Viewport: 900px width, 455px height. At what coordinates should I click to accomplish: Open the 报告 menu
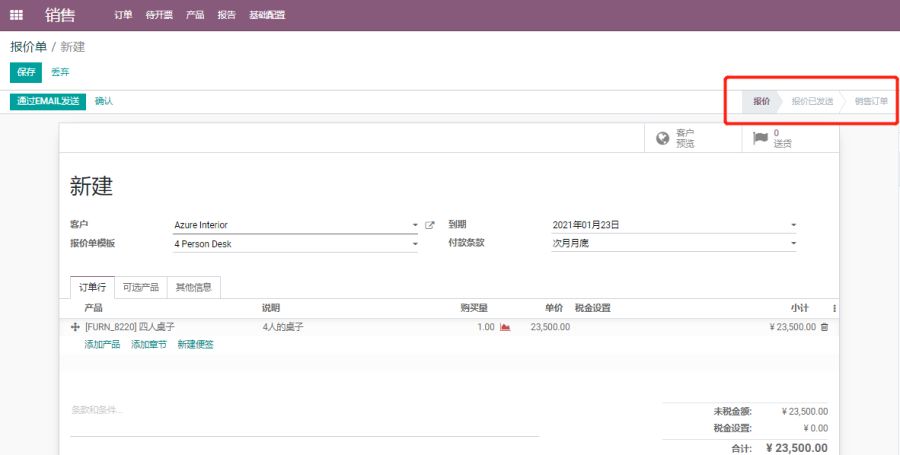(x=227, y=15)
